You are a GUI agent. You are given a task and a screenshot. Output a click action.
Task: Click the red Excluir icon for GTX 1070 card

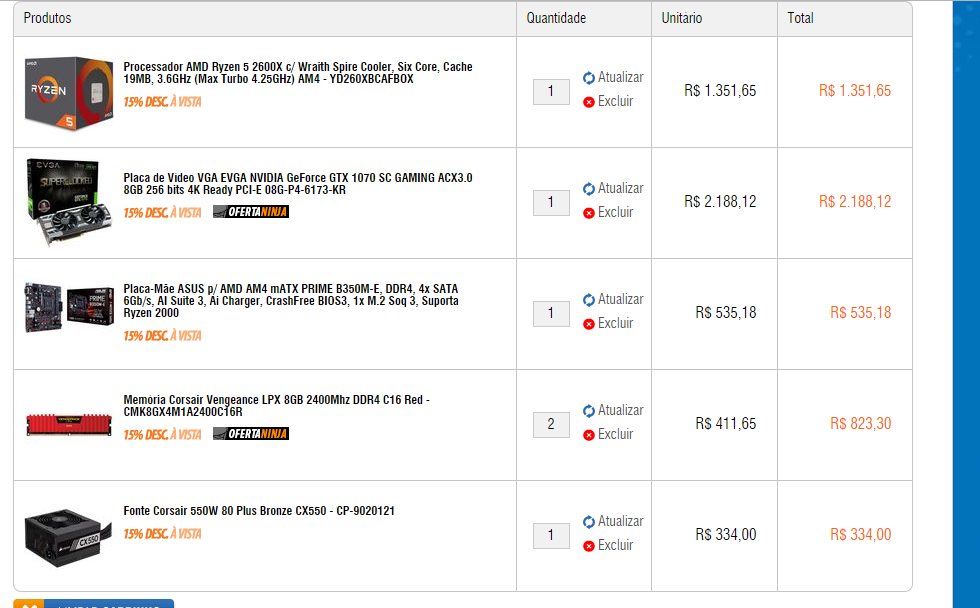tap(589, 213)
